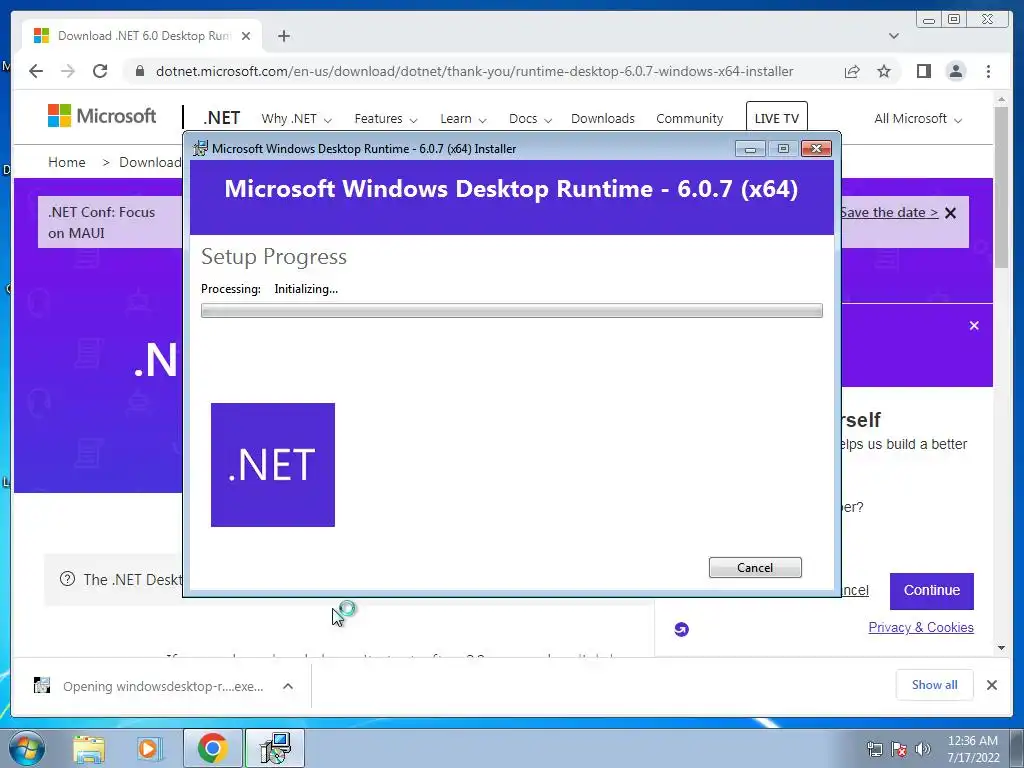Open the Community nav item
The image size is (1024, 768).
coord(690,119)
